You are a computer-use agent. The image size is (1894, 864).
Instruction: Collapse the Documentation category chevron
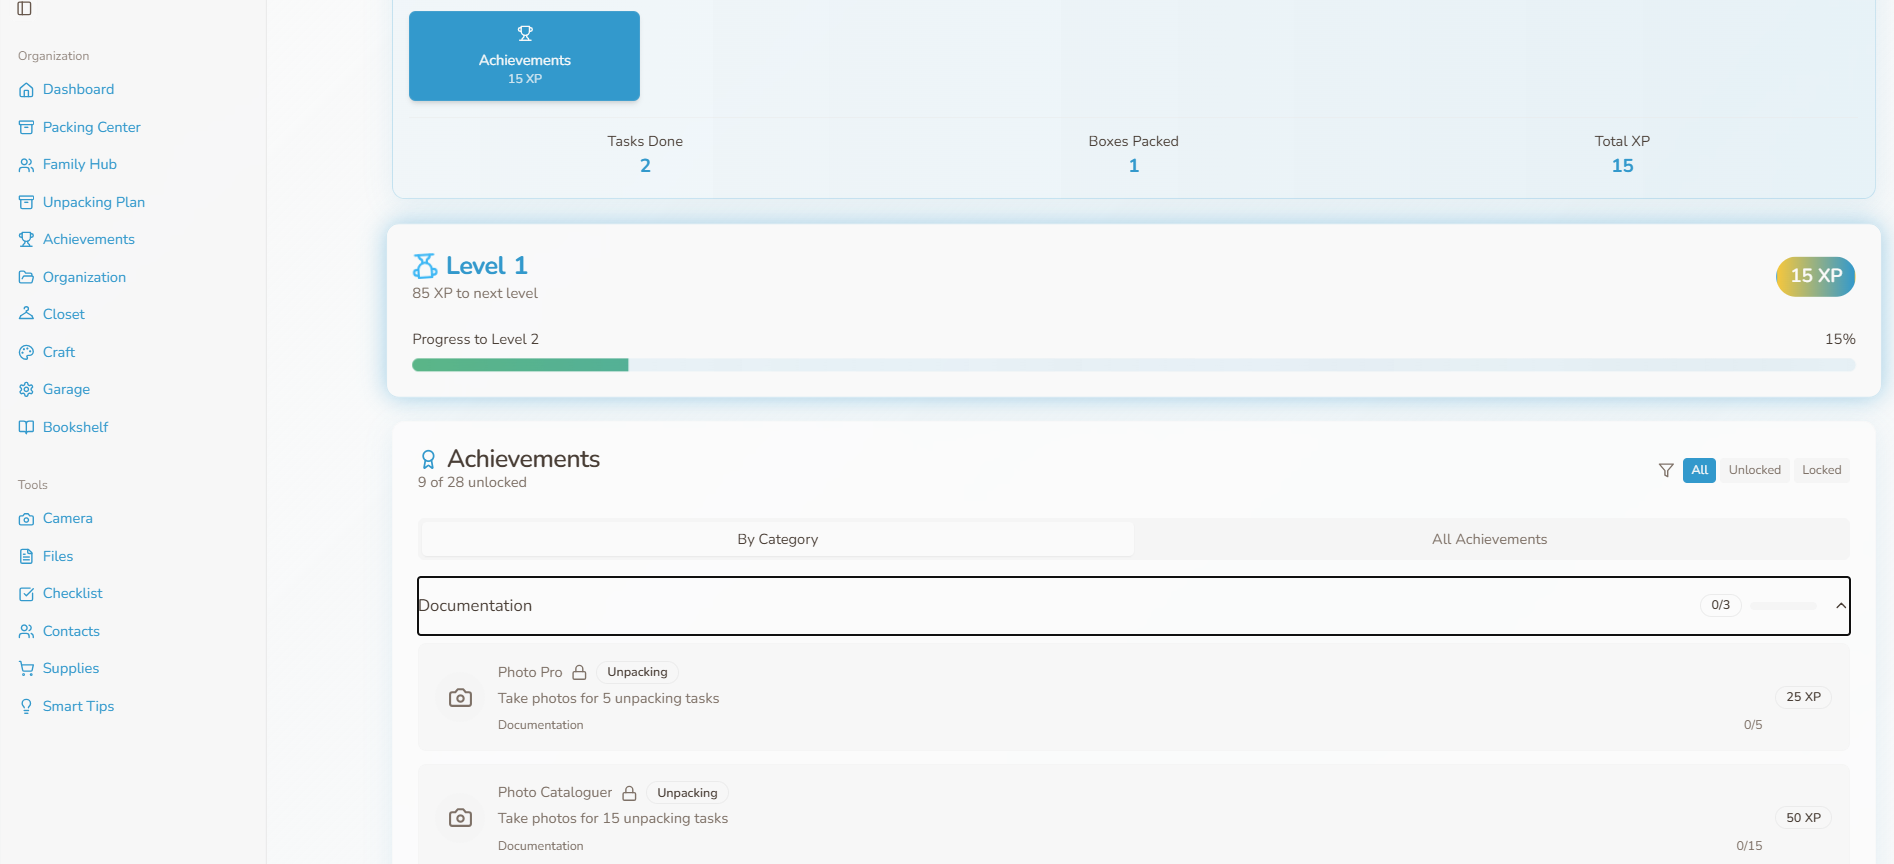[x=1840, y=606]
